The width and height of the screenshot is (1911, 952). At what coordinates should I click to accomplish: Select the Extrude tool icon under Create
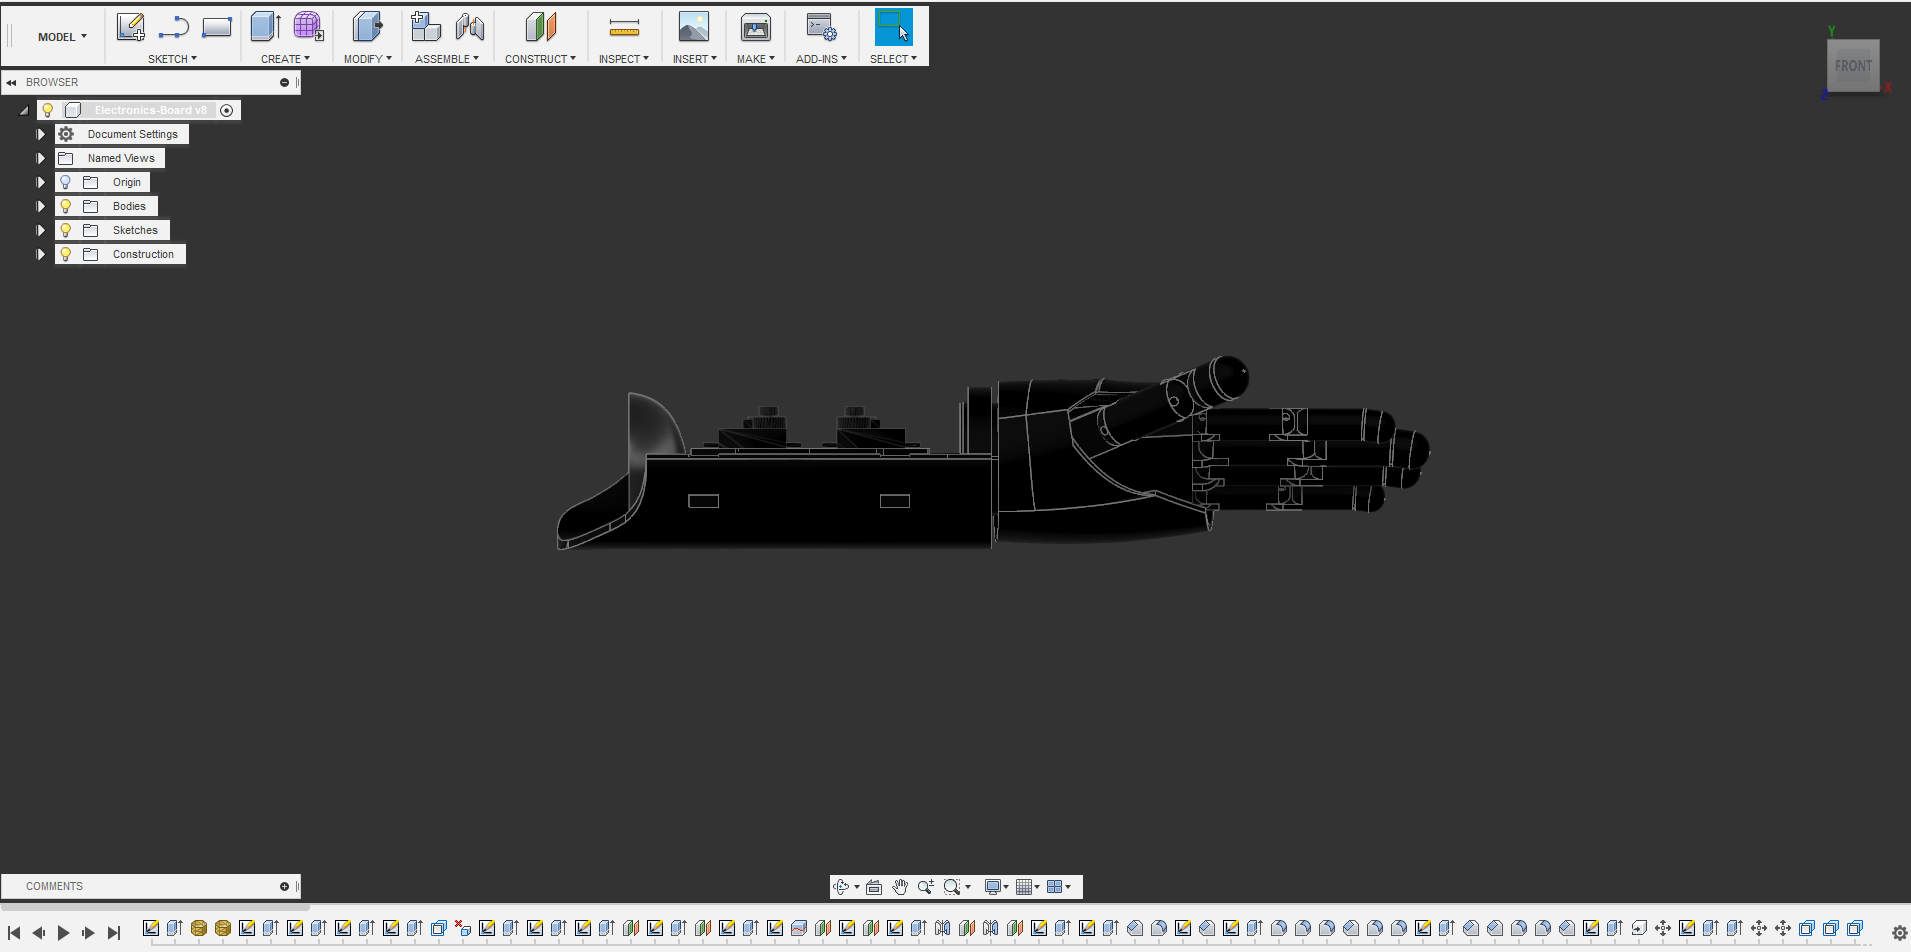tap(265, 27)
